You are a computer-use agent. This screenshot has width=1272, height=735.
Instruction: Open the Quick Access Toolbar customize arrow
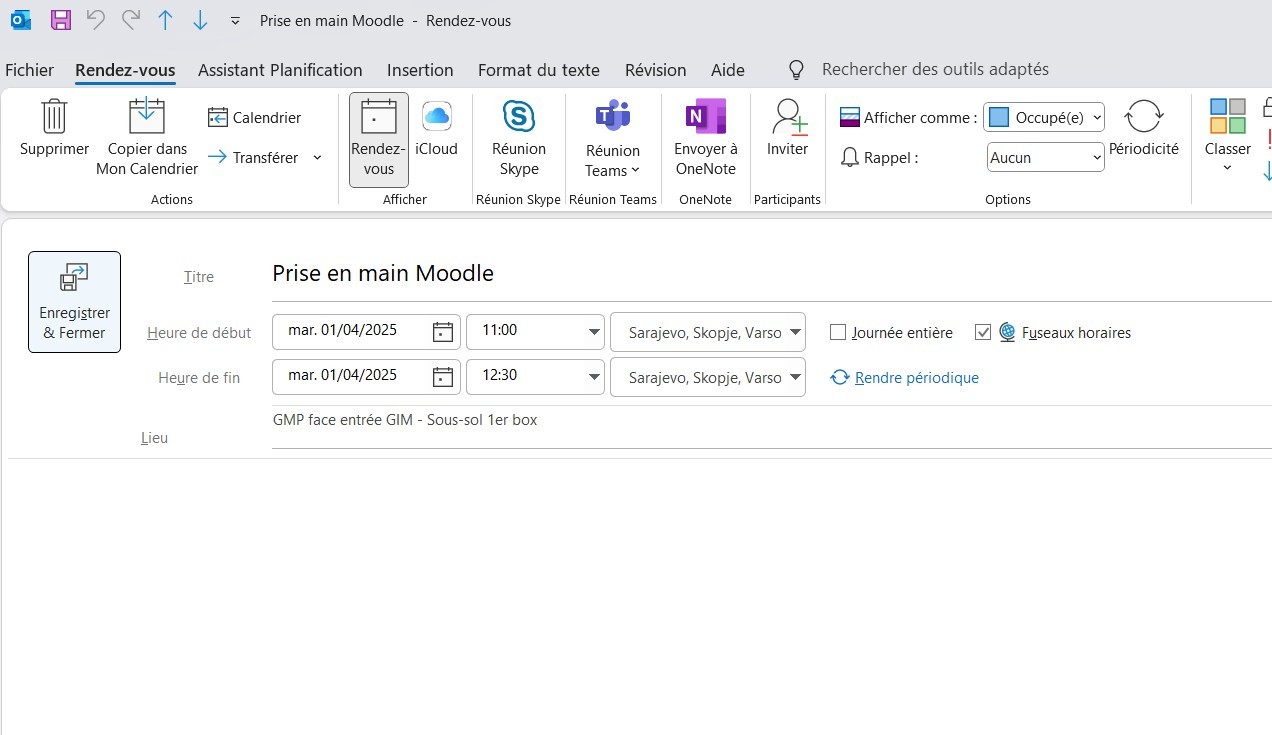point(235,21)
